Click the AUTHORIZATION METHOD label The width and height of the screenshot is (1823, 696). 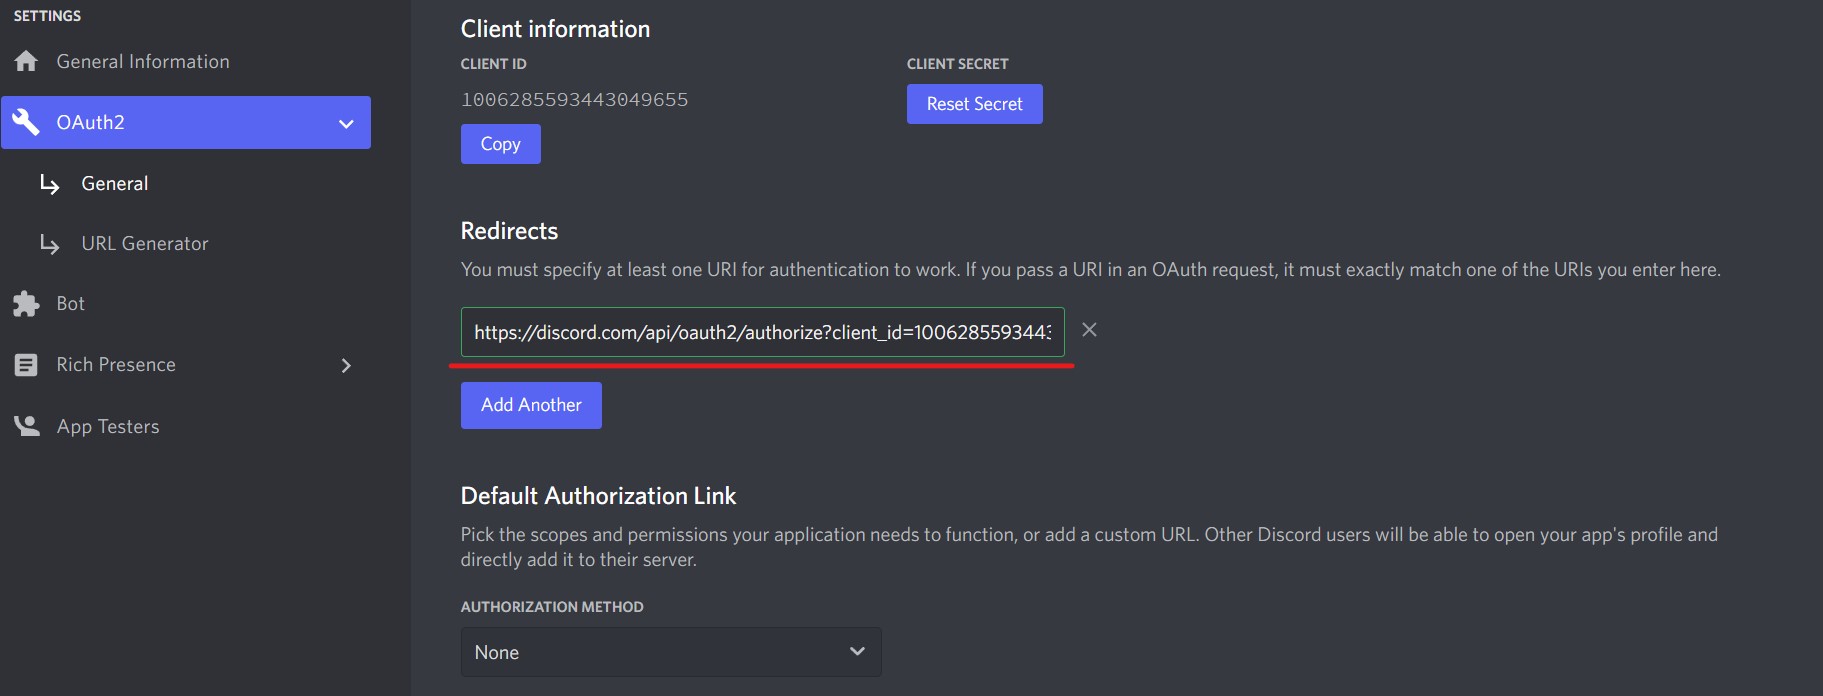[552, 607]
